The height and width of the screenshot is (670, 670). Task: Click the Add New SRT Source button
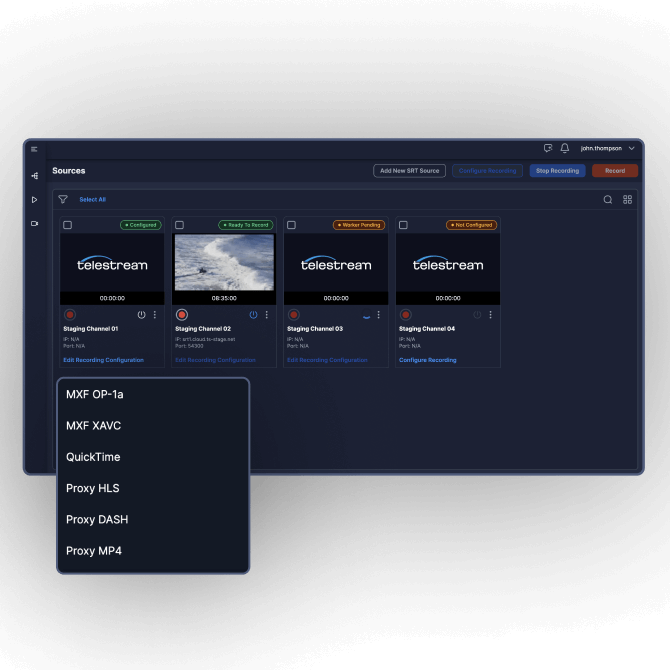point(409,171)
